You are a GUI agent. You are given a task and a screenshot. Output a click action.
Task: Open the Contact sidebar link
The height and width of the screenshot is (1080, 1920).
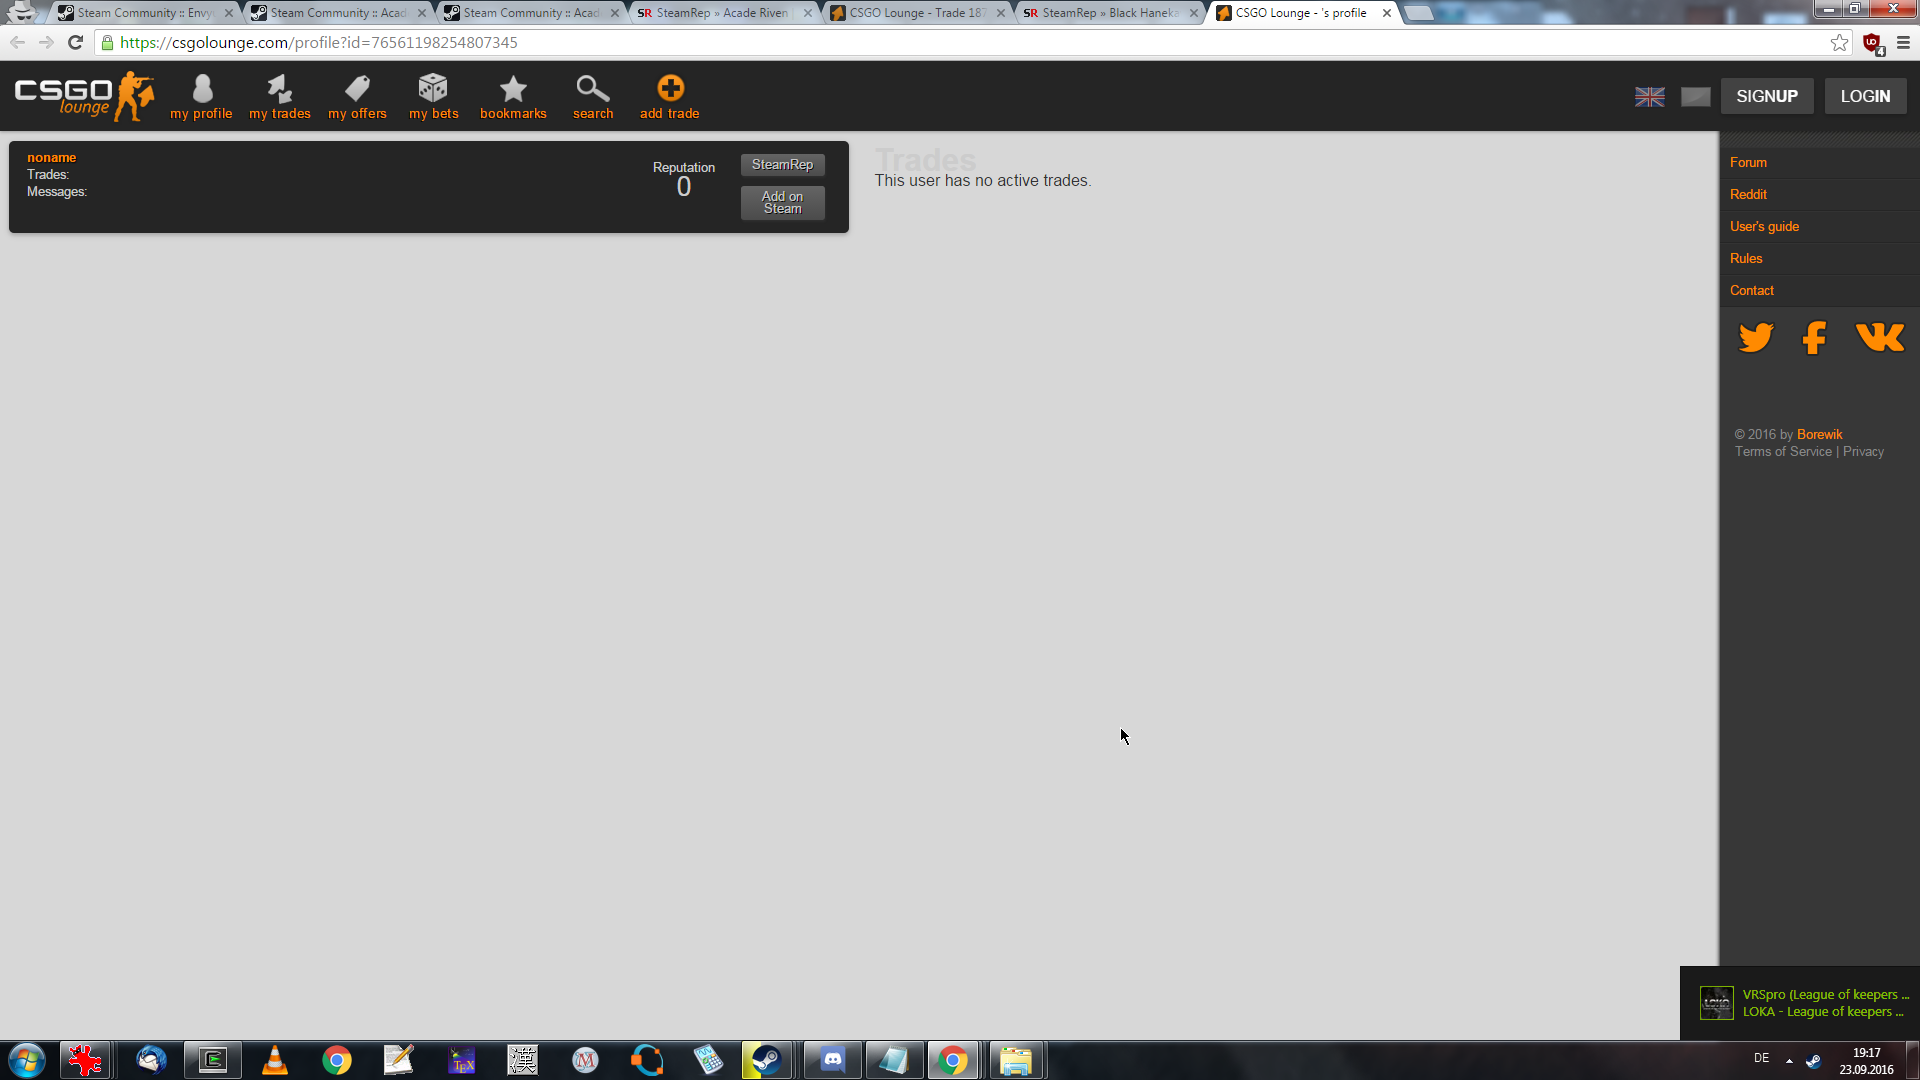1752,290
